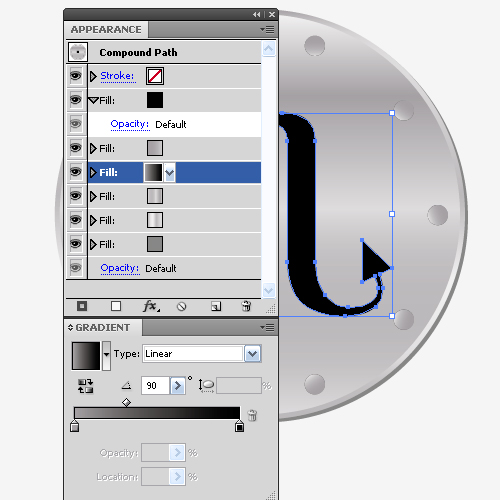Click the Reverse Gradient icon
The height and width of the screenshot is (500, 500).
click(85, 386)
